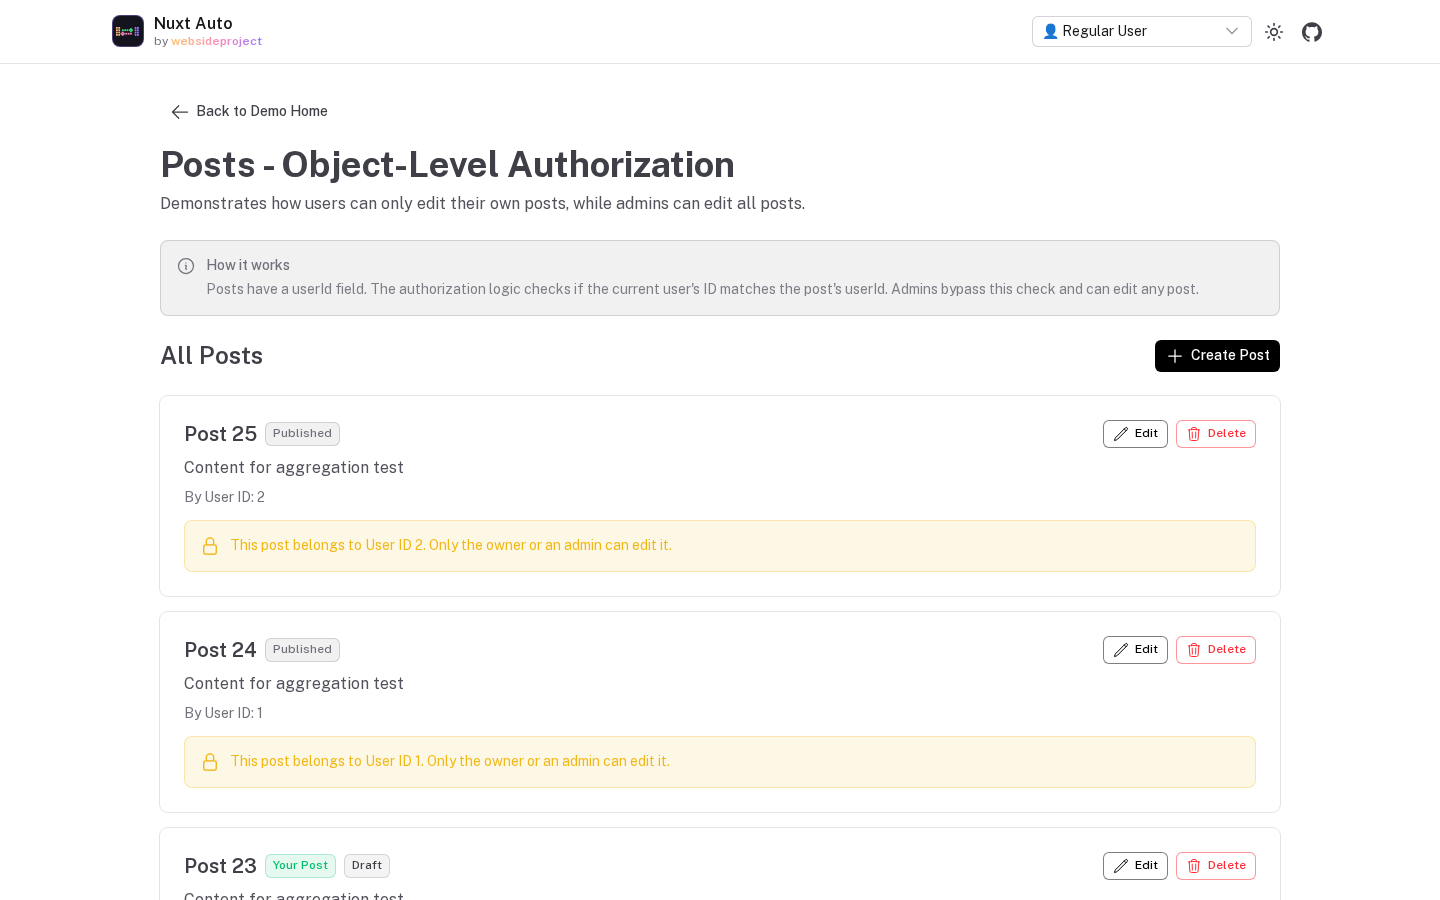The height and width of the screenshot is (900, 1440).
Task: Click the lock icon in Post 24 notice
Action: pos(210,762)
